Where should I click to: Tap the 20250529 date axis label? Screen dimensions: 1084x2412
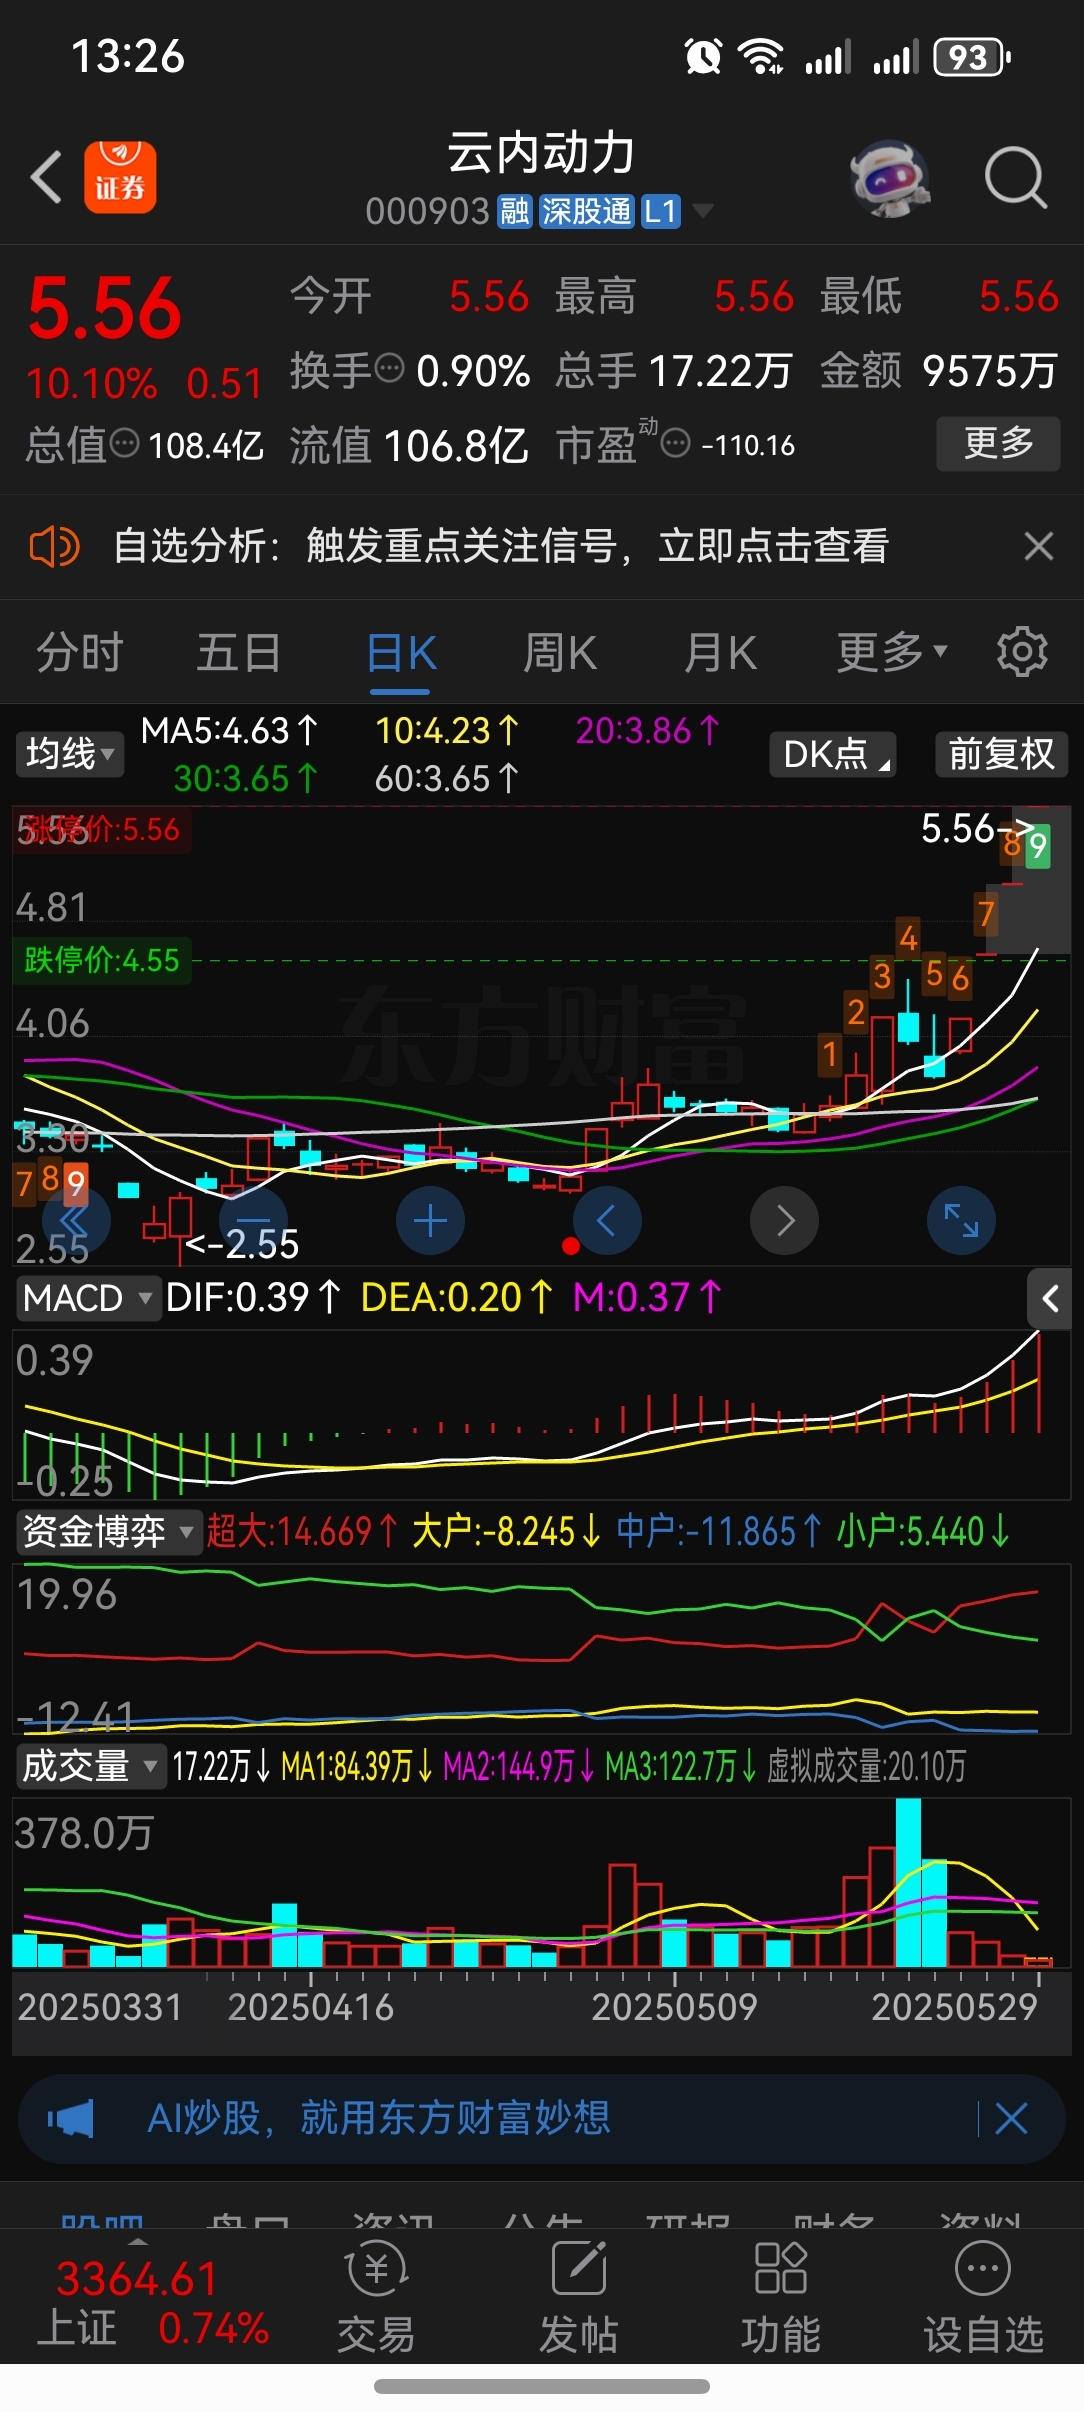954,2007
